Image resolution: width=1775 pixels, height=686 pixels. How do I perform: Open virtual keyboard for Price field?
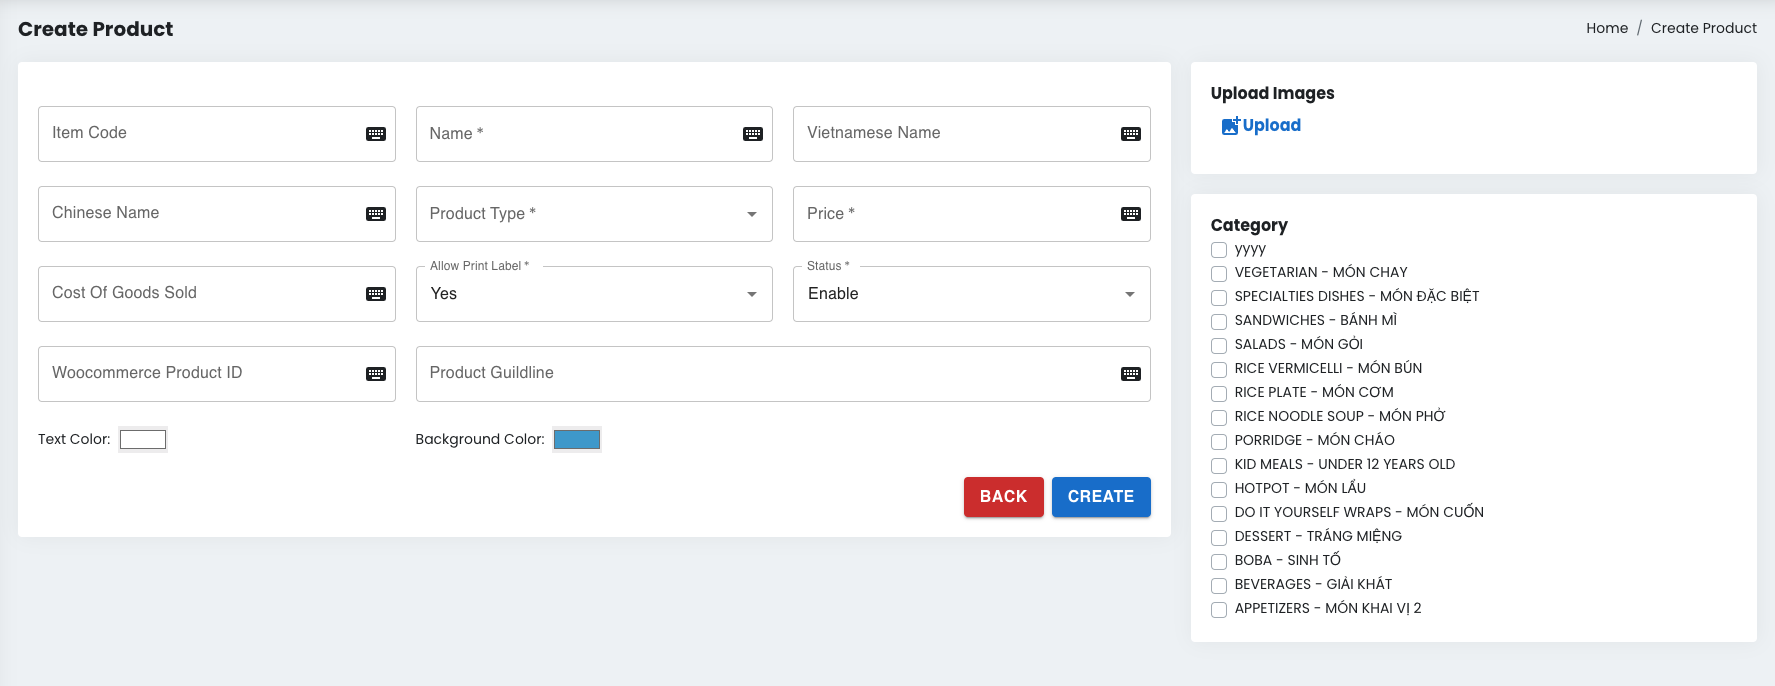click(1131, 214)
